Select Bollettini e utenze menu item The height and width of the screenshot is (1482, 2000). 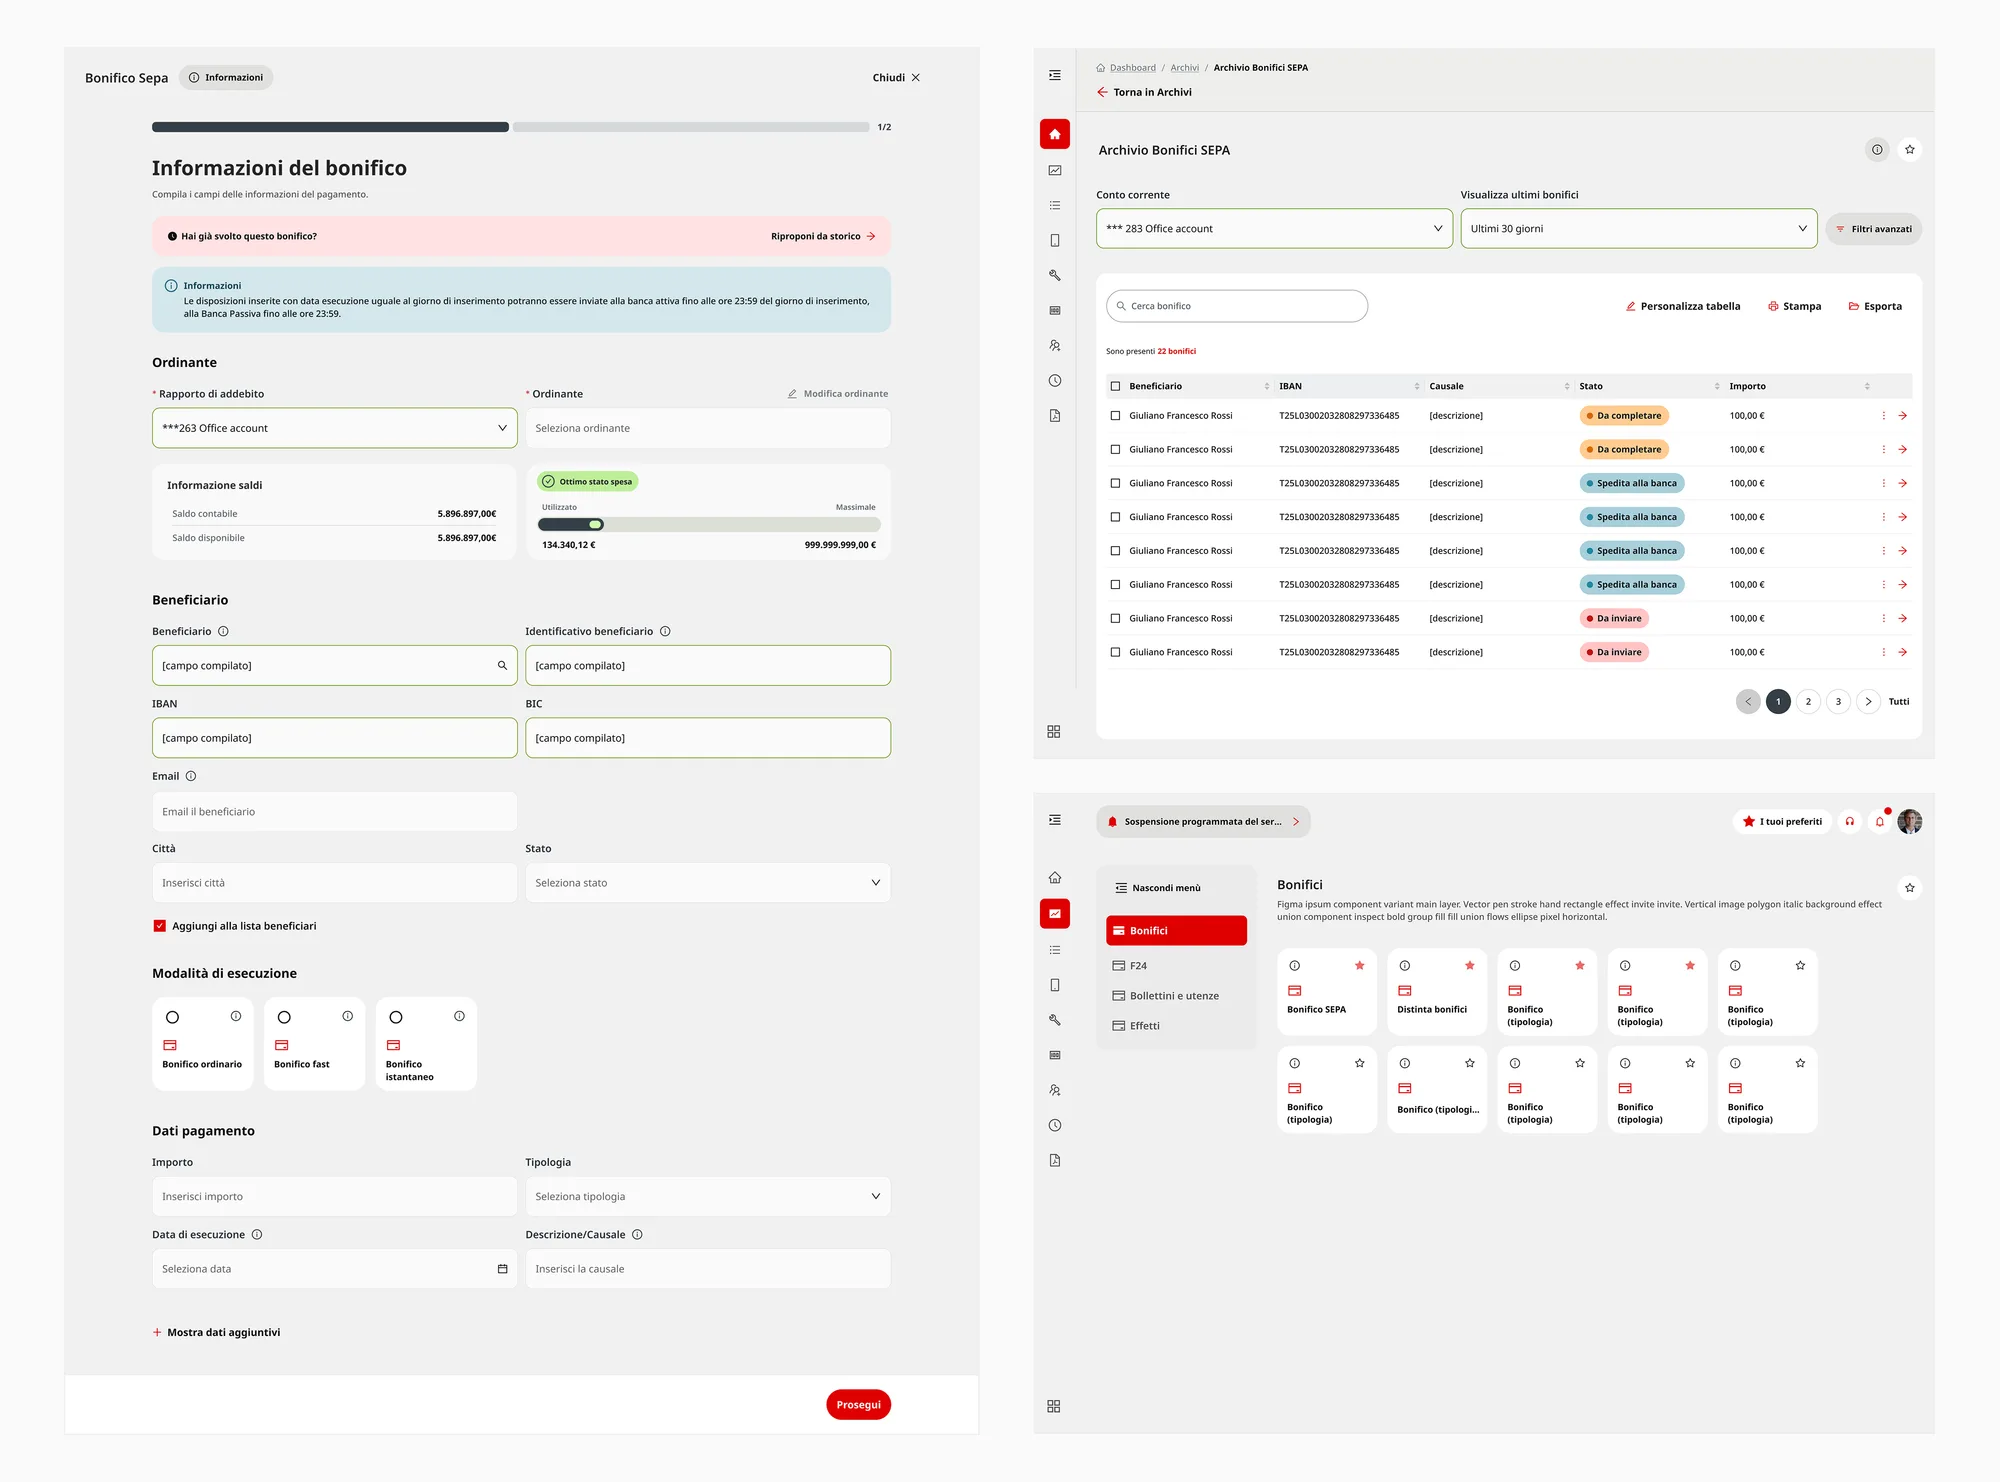pos(1166,996)
